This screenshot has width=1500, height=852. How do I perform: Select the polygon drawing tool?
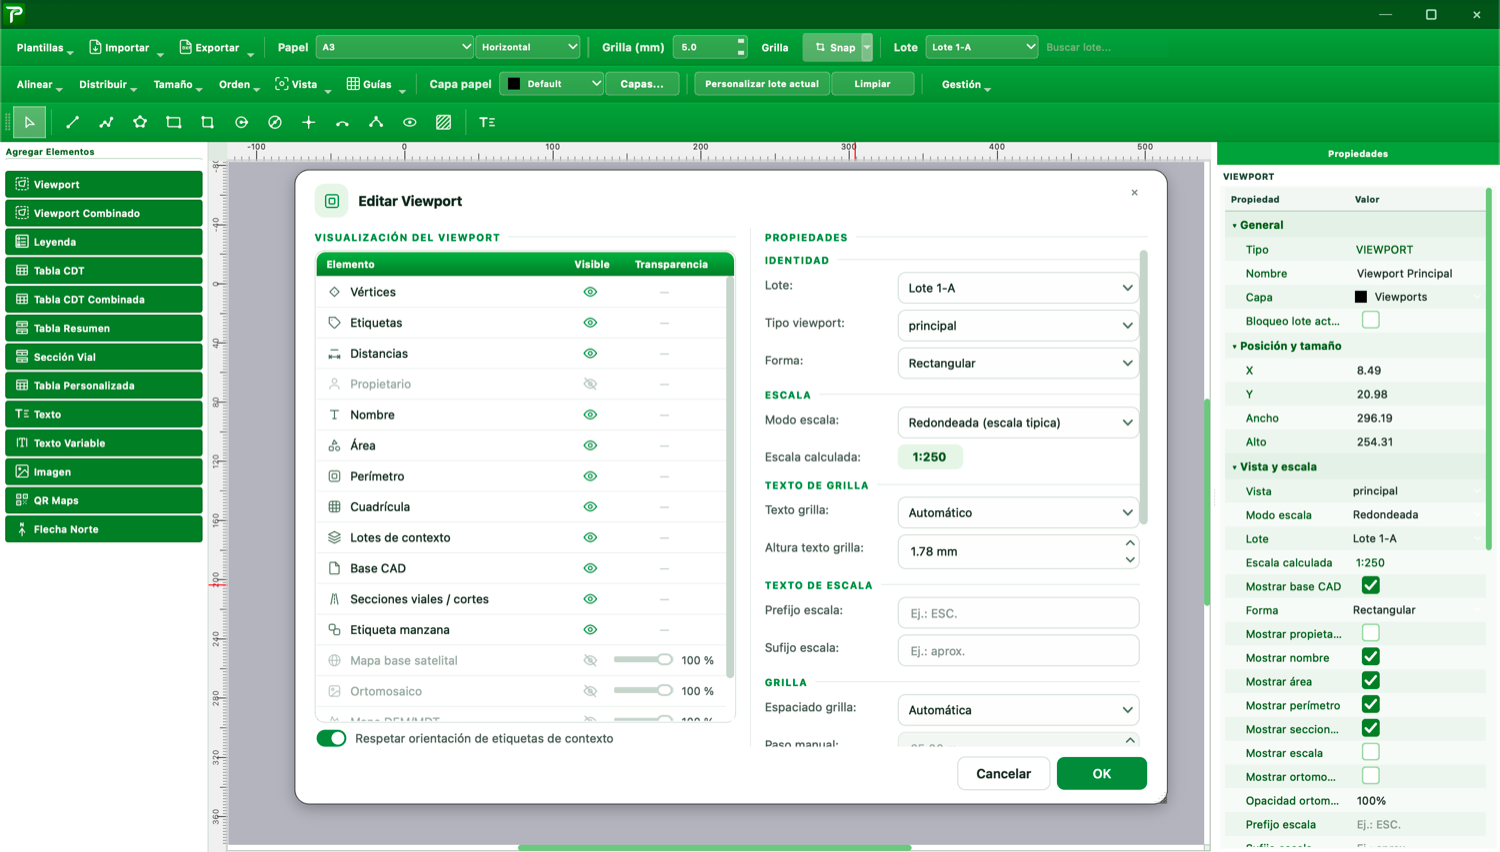pos(140,122)
